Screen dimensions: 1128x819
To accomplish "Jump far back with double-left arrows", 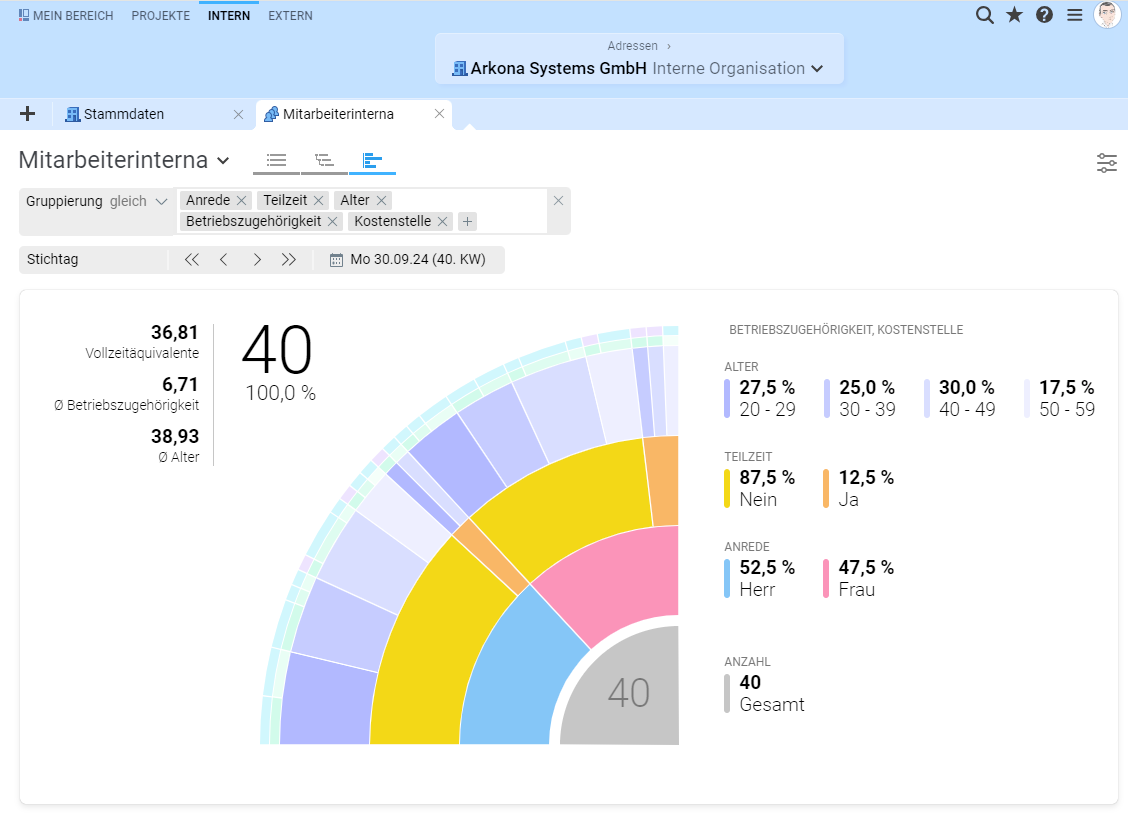I will (191, 260).
